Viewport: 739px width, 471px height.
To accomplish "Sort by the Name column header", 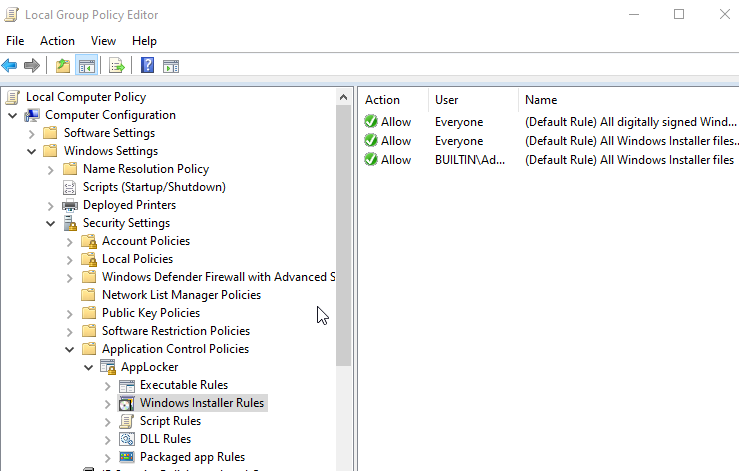I will point(629,100).
